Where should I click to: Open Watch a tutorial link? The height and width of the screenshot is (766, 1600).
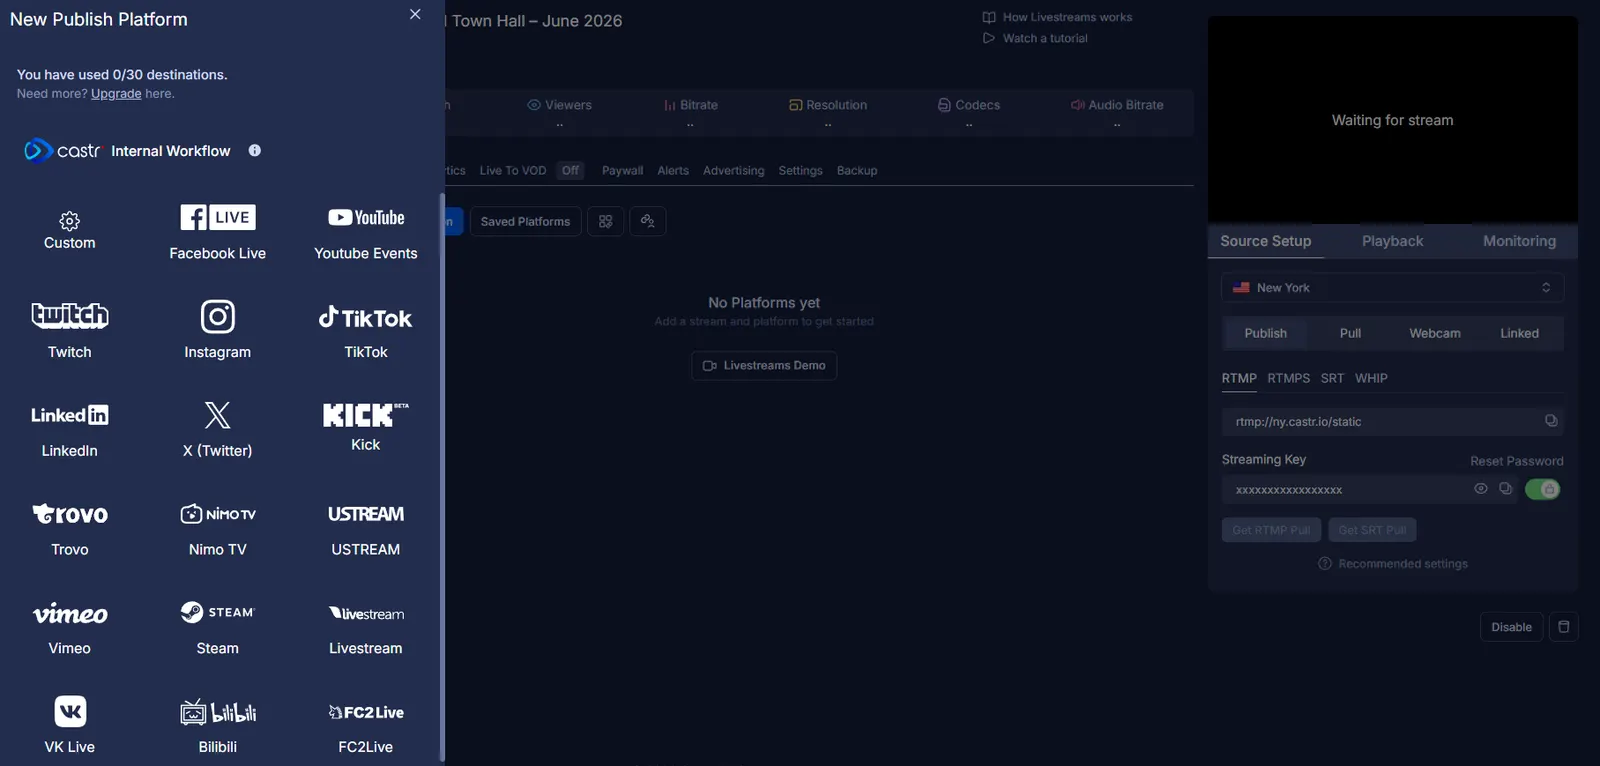(1035, 38)
